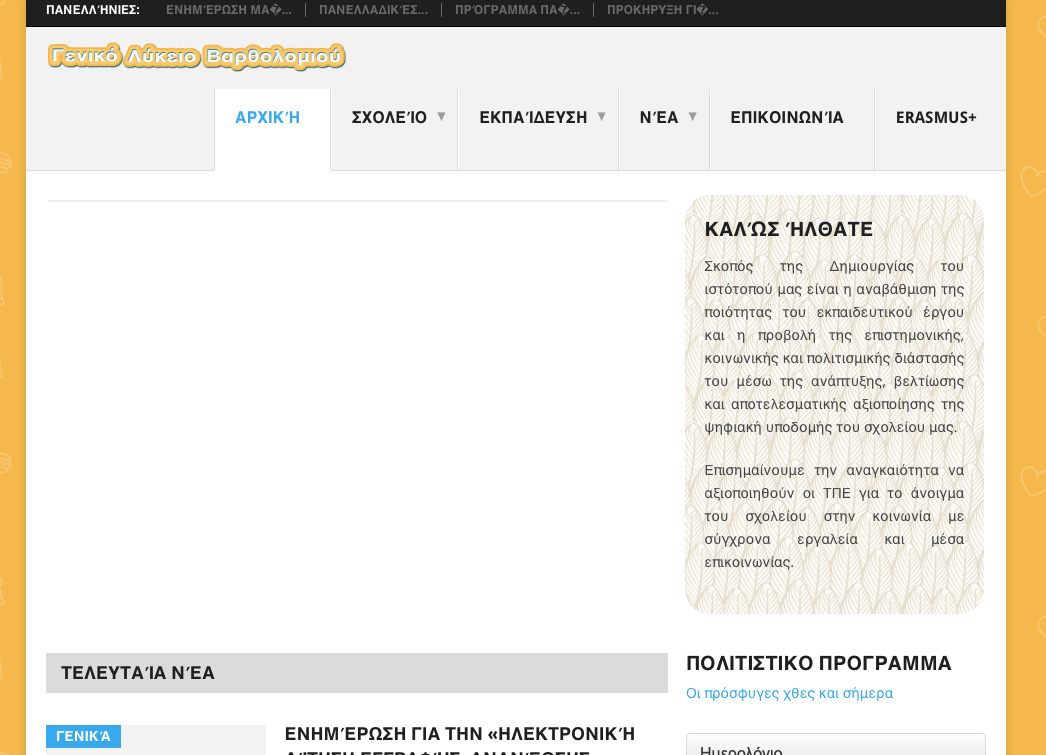Click the Ημερολόγιο widget box
Image resolution: width=1046 pixels, height=755 pixels.
tap(835, 744)
